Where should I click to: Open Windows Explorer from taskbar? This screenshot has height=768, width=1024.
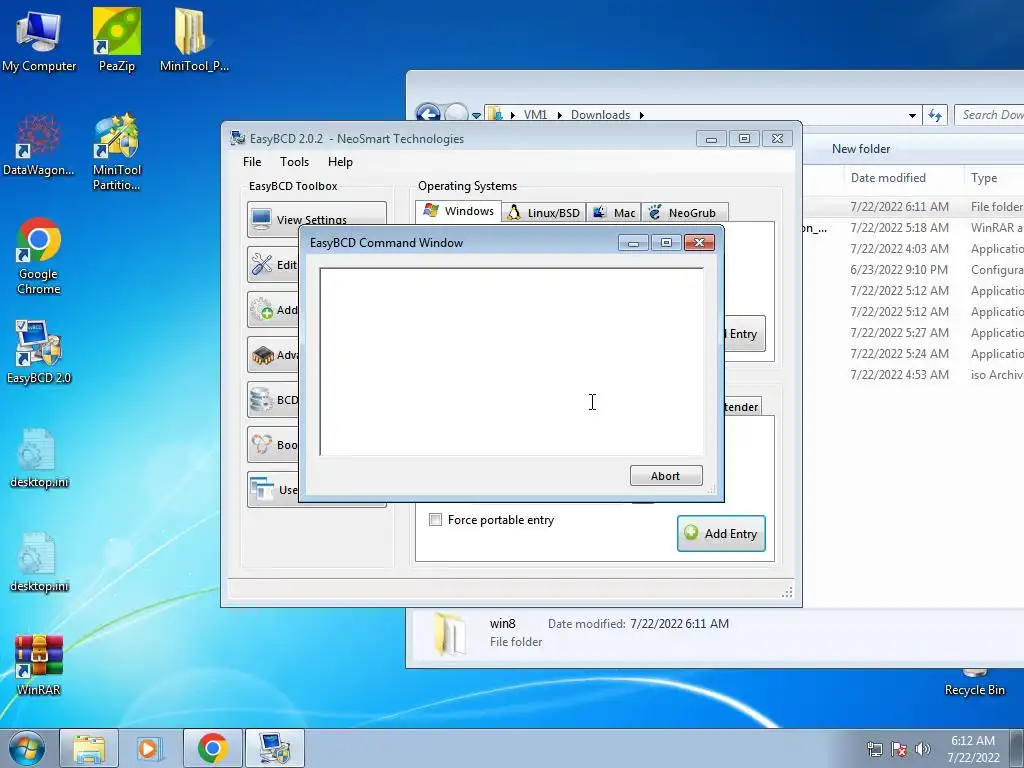89,748
